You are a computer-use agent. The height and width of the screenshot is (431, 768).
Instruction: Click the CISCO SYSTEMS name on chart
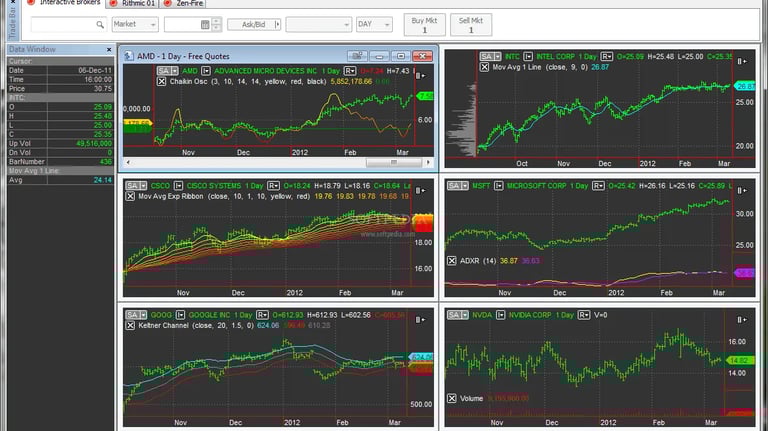[214, 186]
